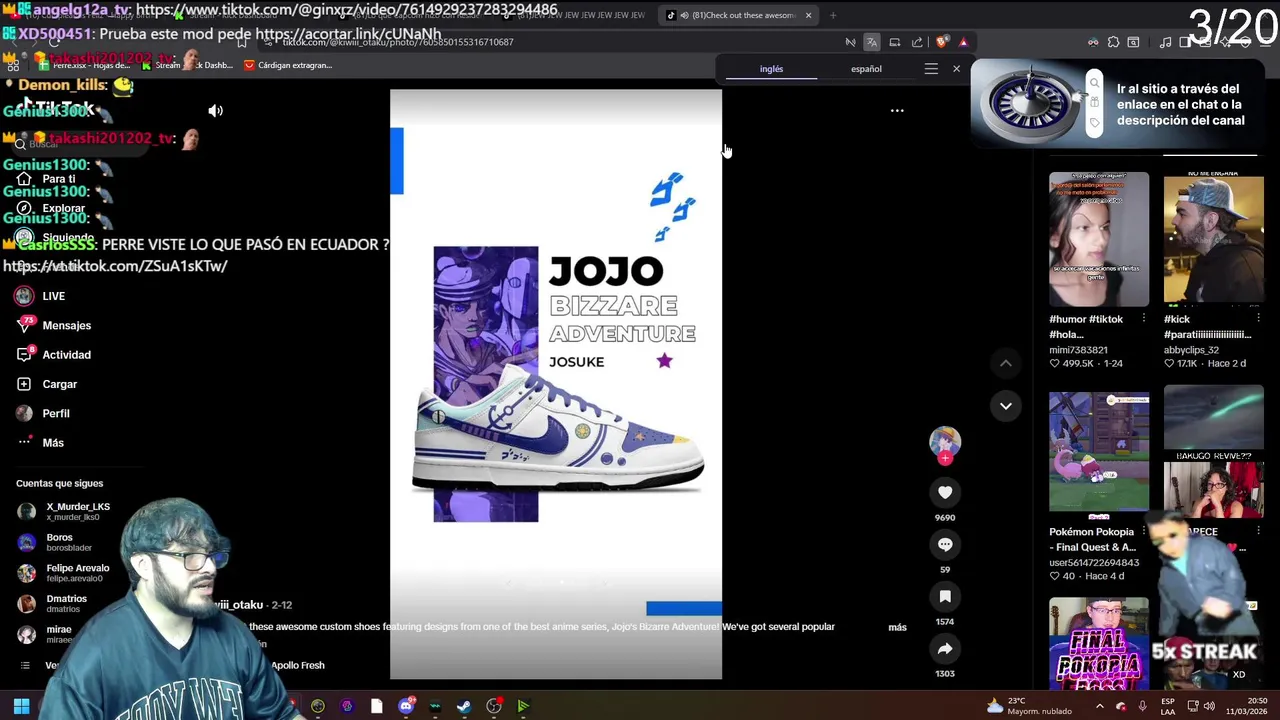The width and height of the screenshot is (1280, 720).
Task: Click the roulette ad banner
Action: [1119, 104]
